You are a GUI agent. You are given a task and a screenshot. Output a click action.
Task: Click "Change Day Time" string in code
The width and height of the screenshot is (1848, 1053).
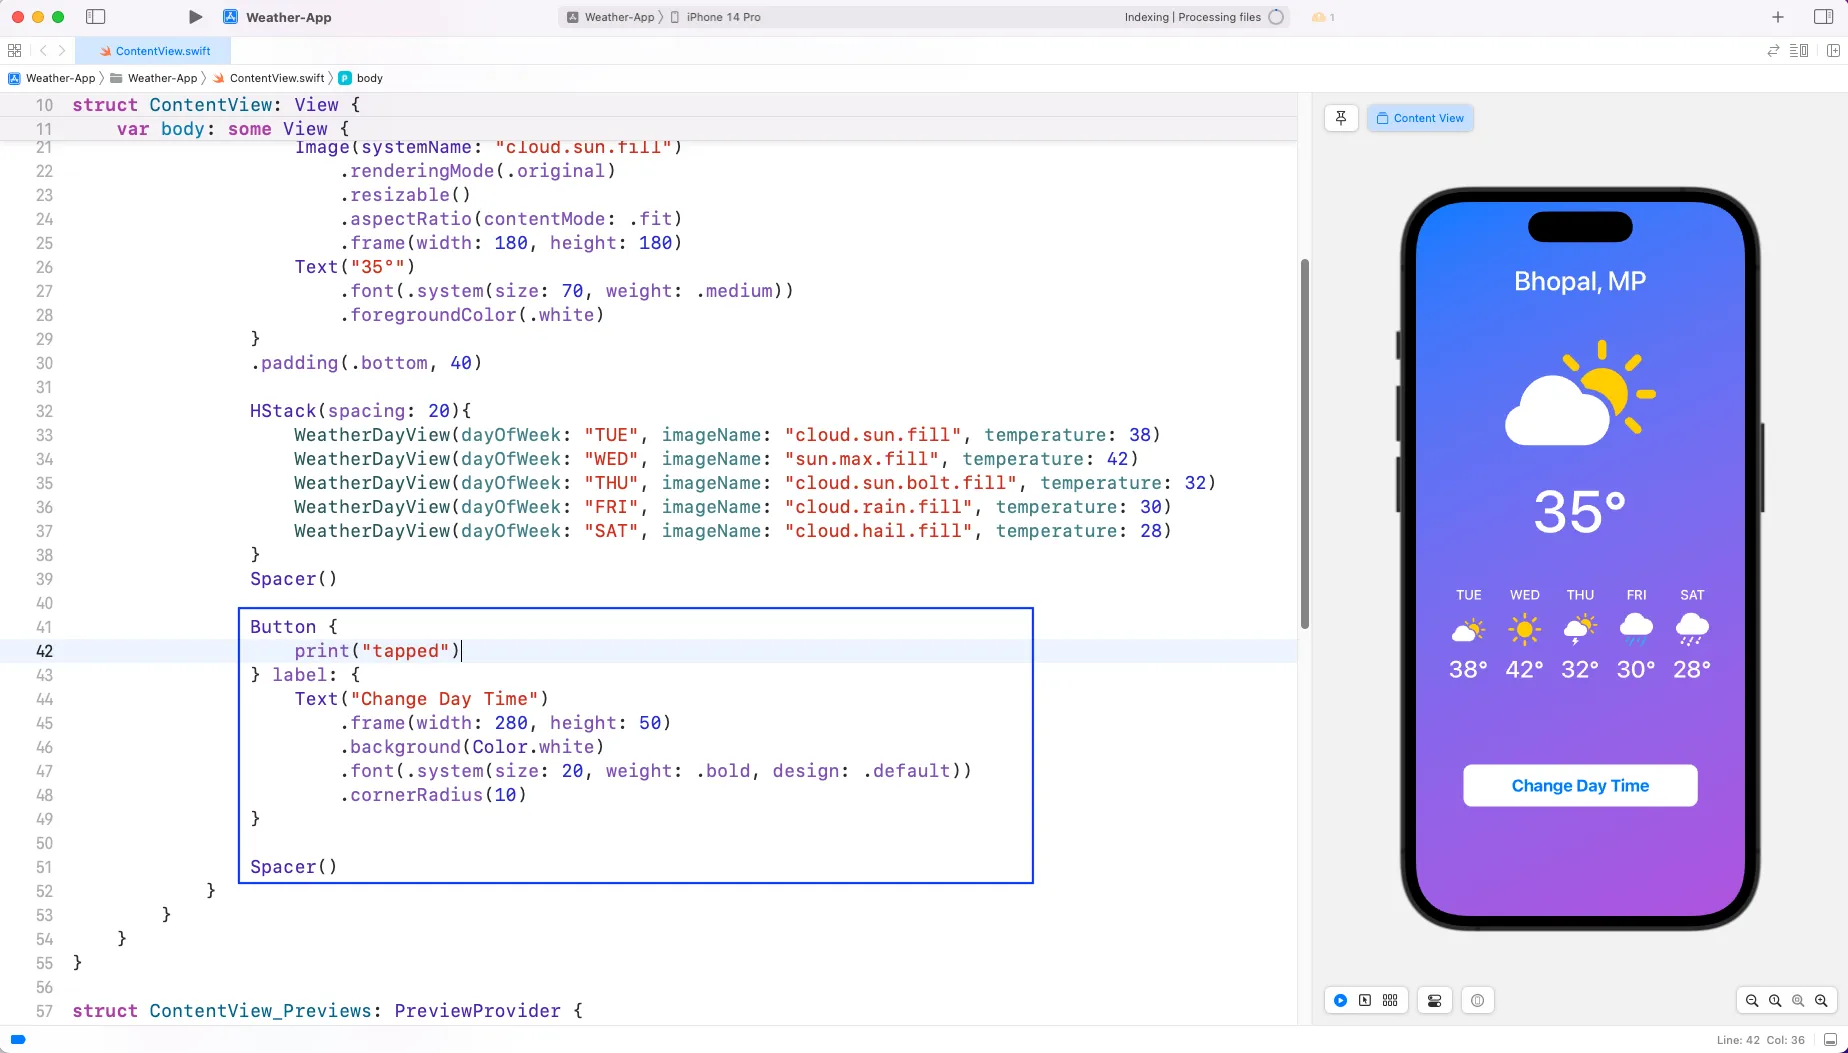(x=444, y=699)
